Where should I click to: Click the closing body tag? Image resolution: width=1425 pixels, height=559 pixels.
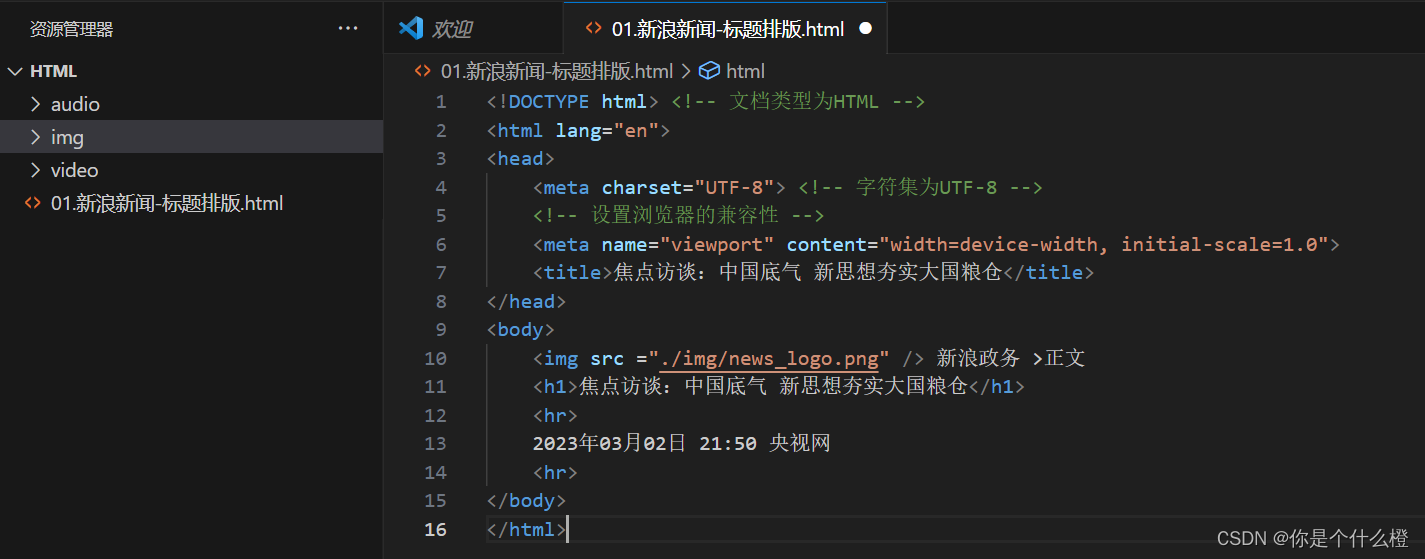coord(526,500)
